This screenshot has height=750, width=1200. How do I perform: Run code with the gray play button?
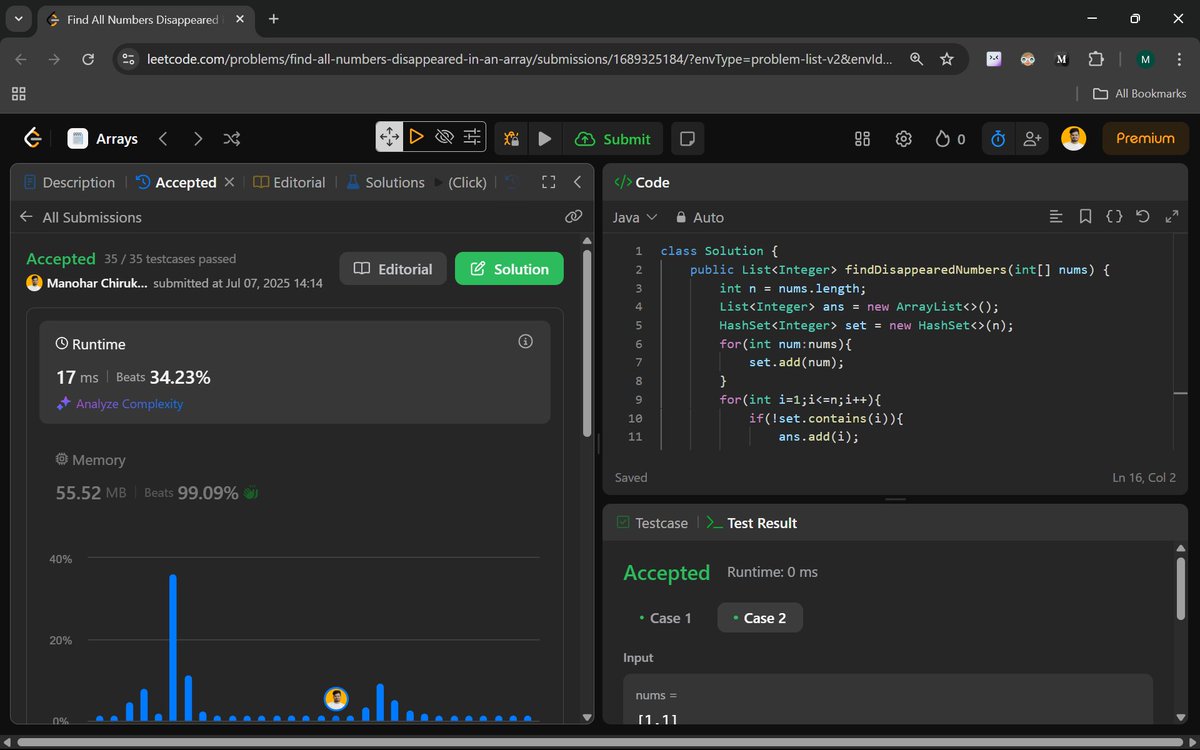click(x=544, y=139)
